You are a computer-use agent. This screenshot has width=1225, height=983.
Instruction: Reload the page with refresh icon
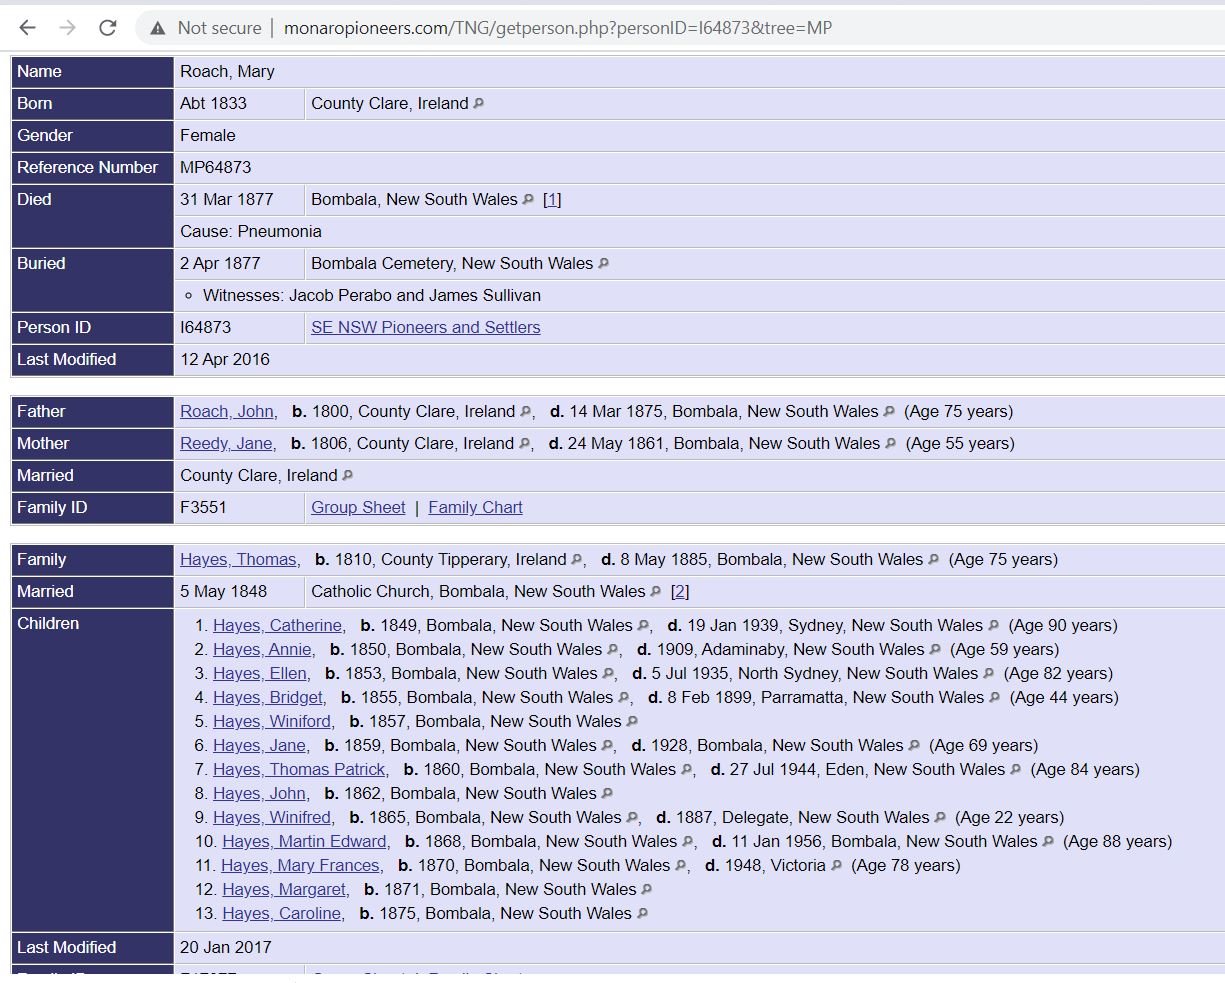click(108, 28)
